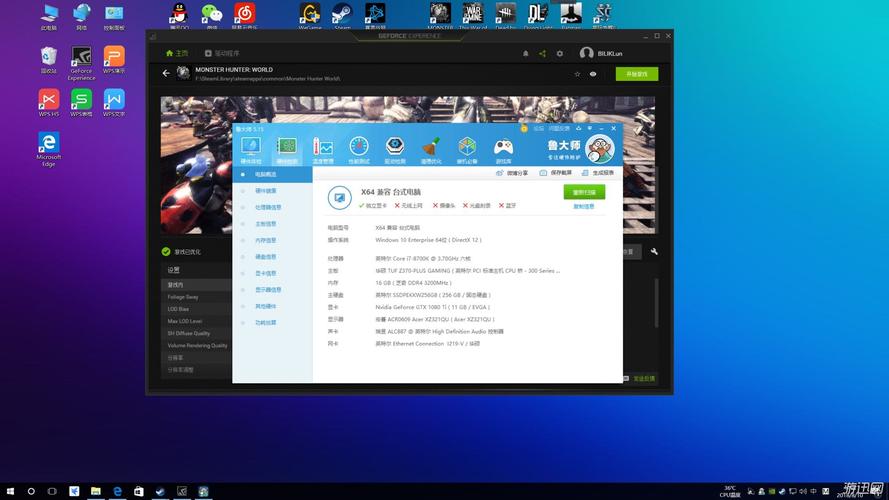Open the driver detection box icon
The height and width of the screenshot is (500, 889).
tap(395, 150)
